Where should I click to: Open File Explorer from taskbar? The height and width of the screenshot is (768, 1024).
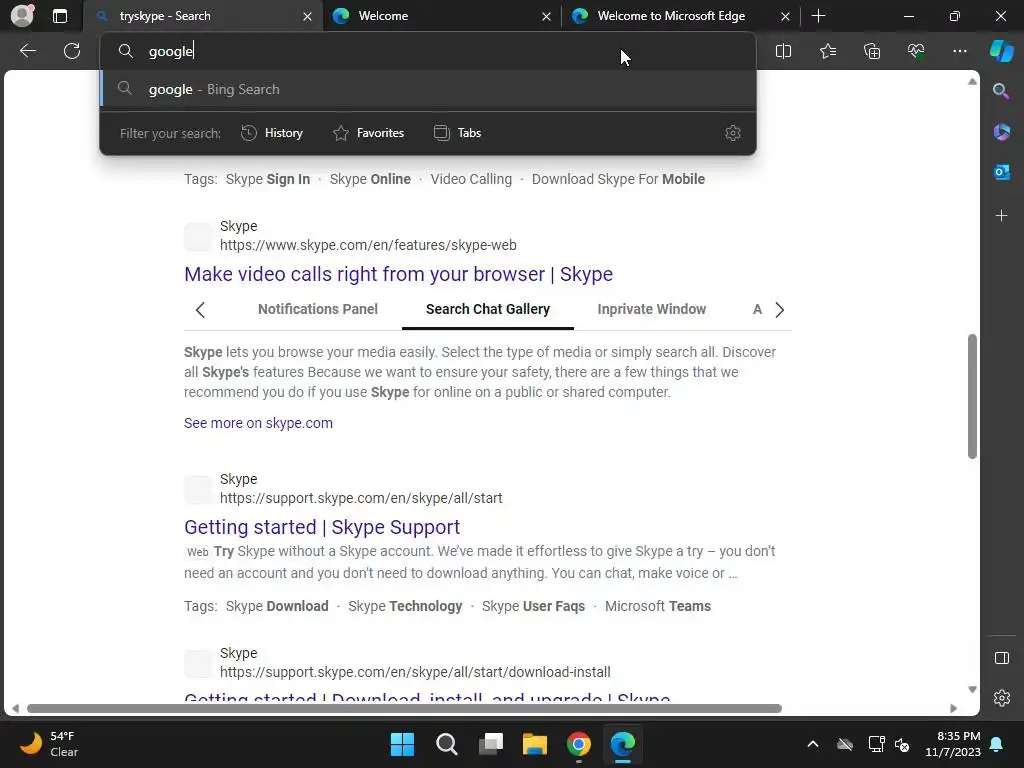(535, 744)
